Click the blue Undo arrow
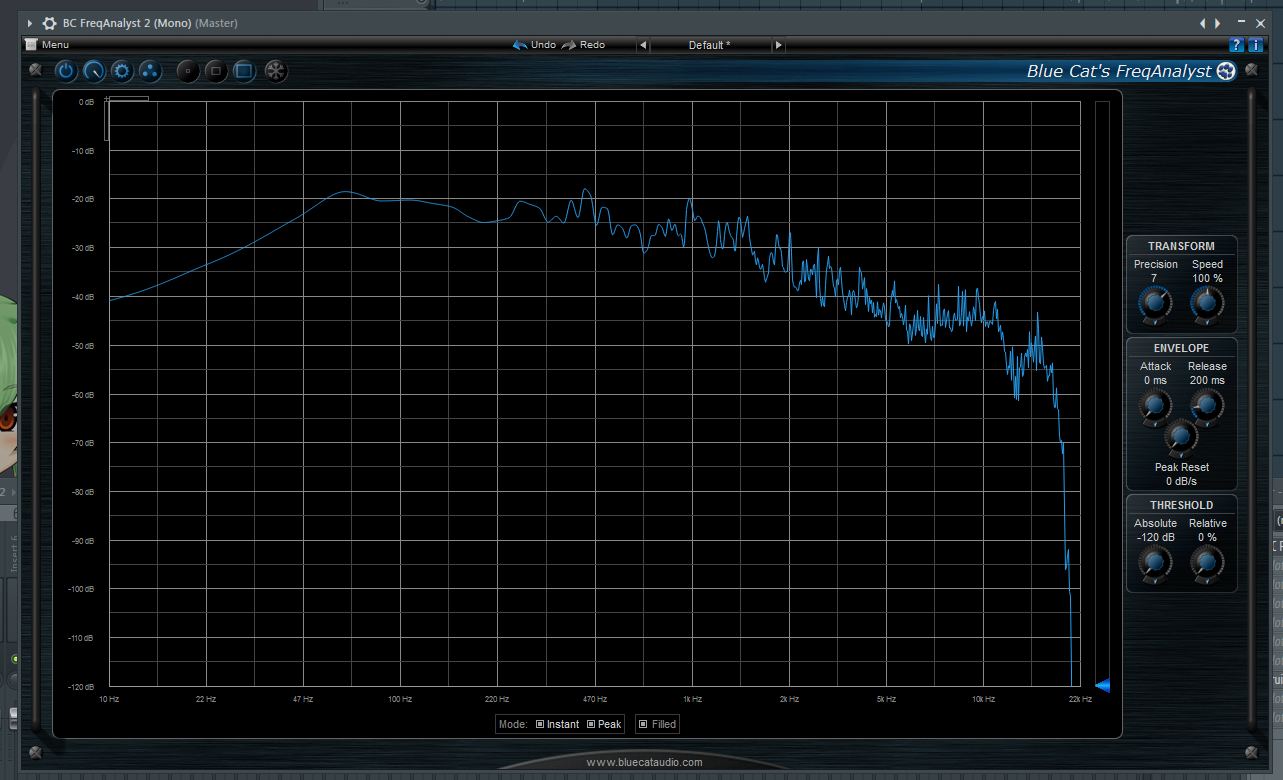Screen dimensions: 1283x780 [519, 45]
